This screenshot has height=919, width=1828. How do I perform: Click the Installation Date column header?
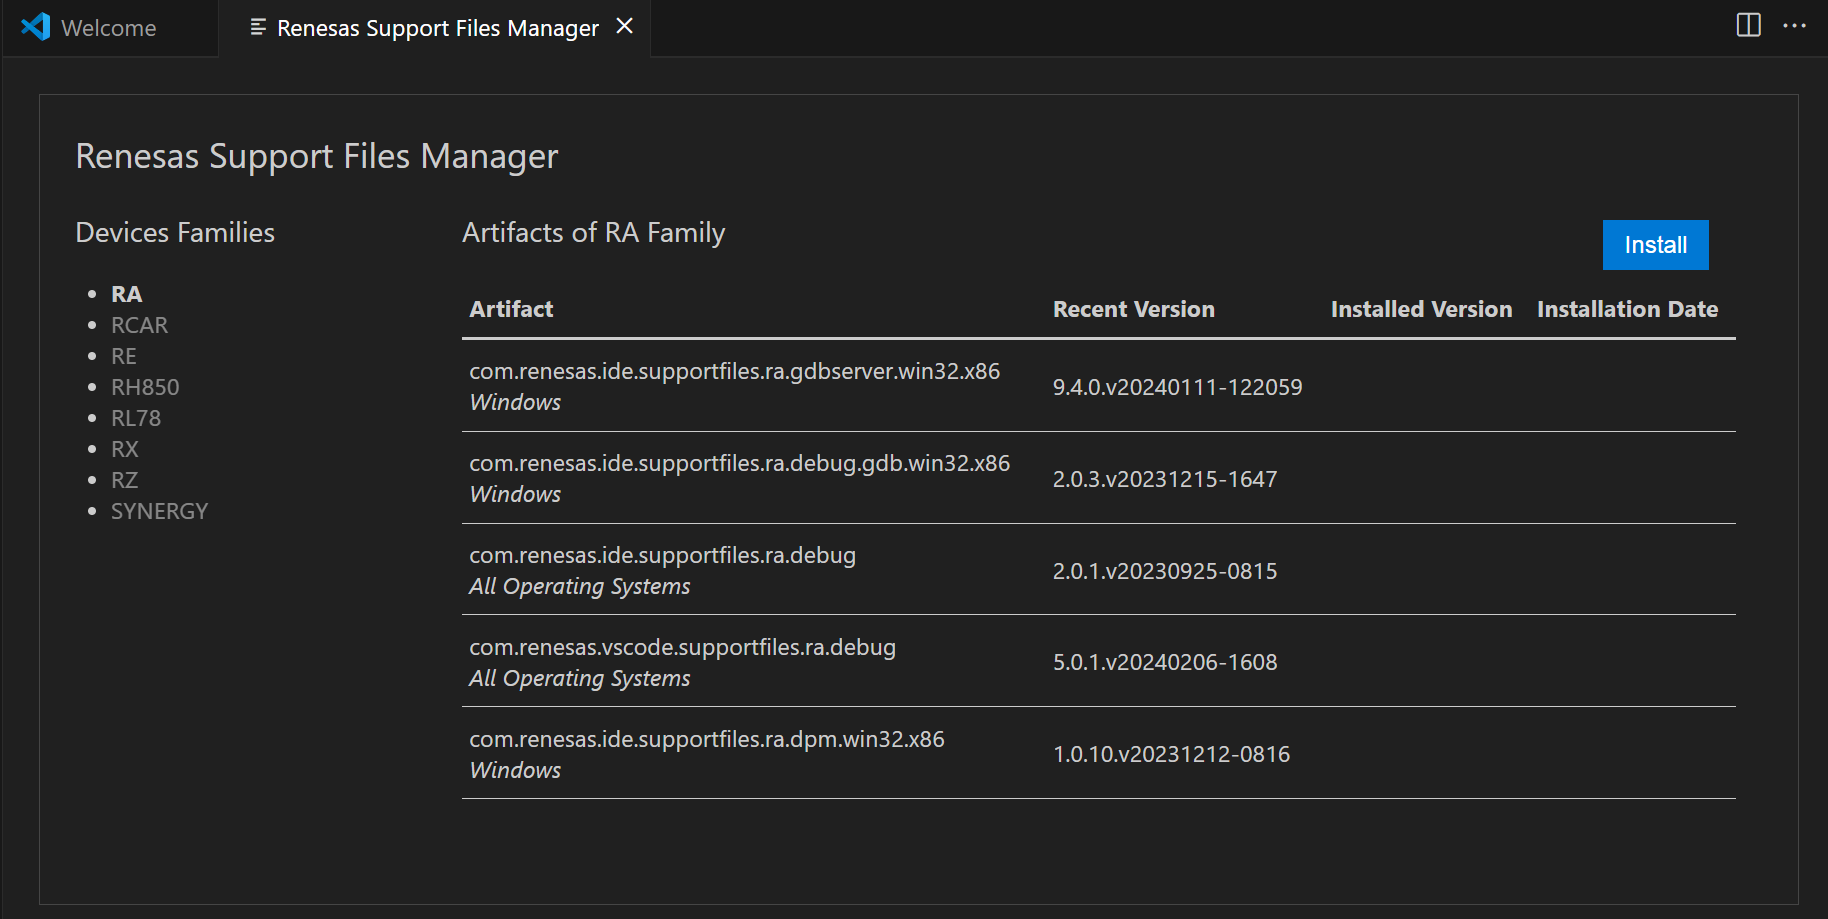[x=1628, y=309]
